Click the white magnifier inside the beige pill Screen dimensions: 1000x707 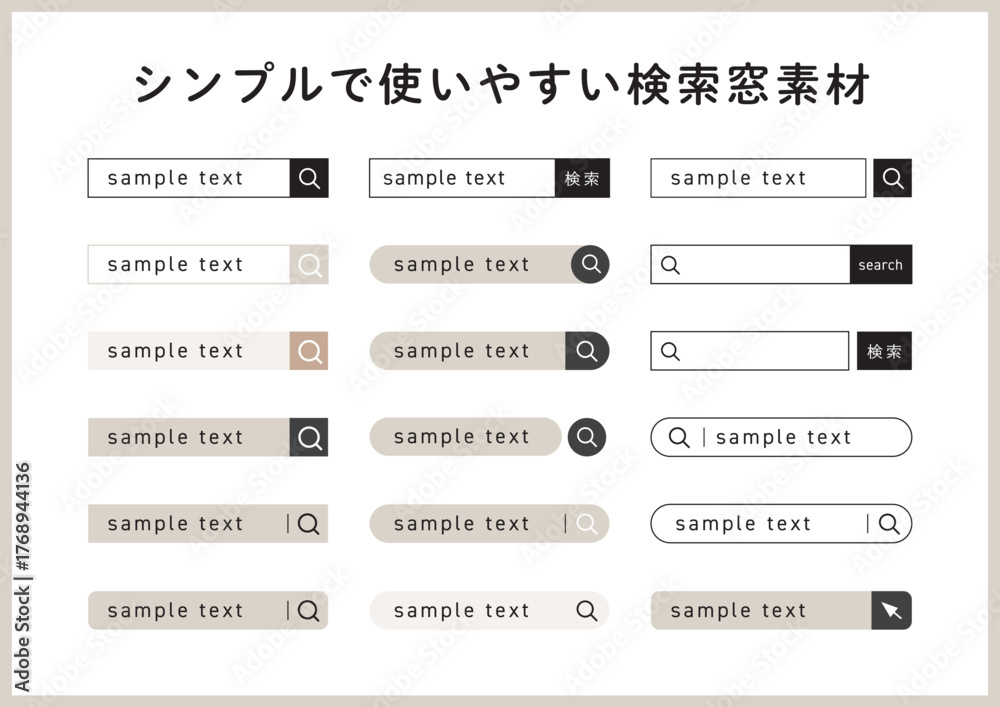click(x=586, y=523)
